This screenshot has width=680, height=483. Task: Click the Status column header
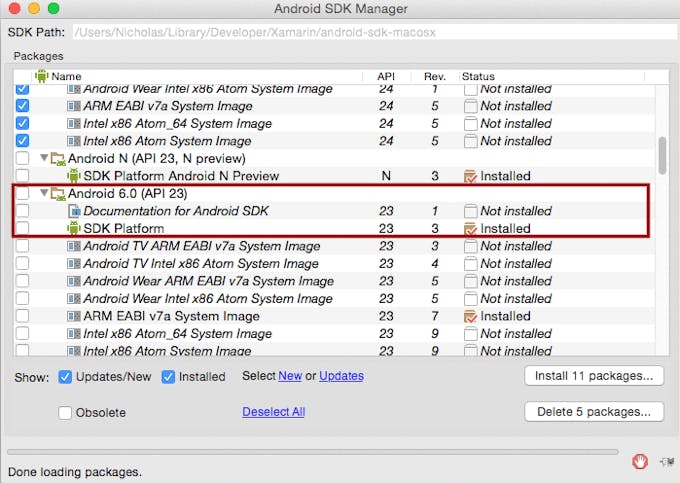(478, 76)
